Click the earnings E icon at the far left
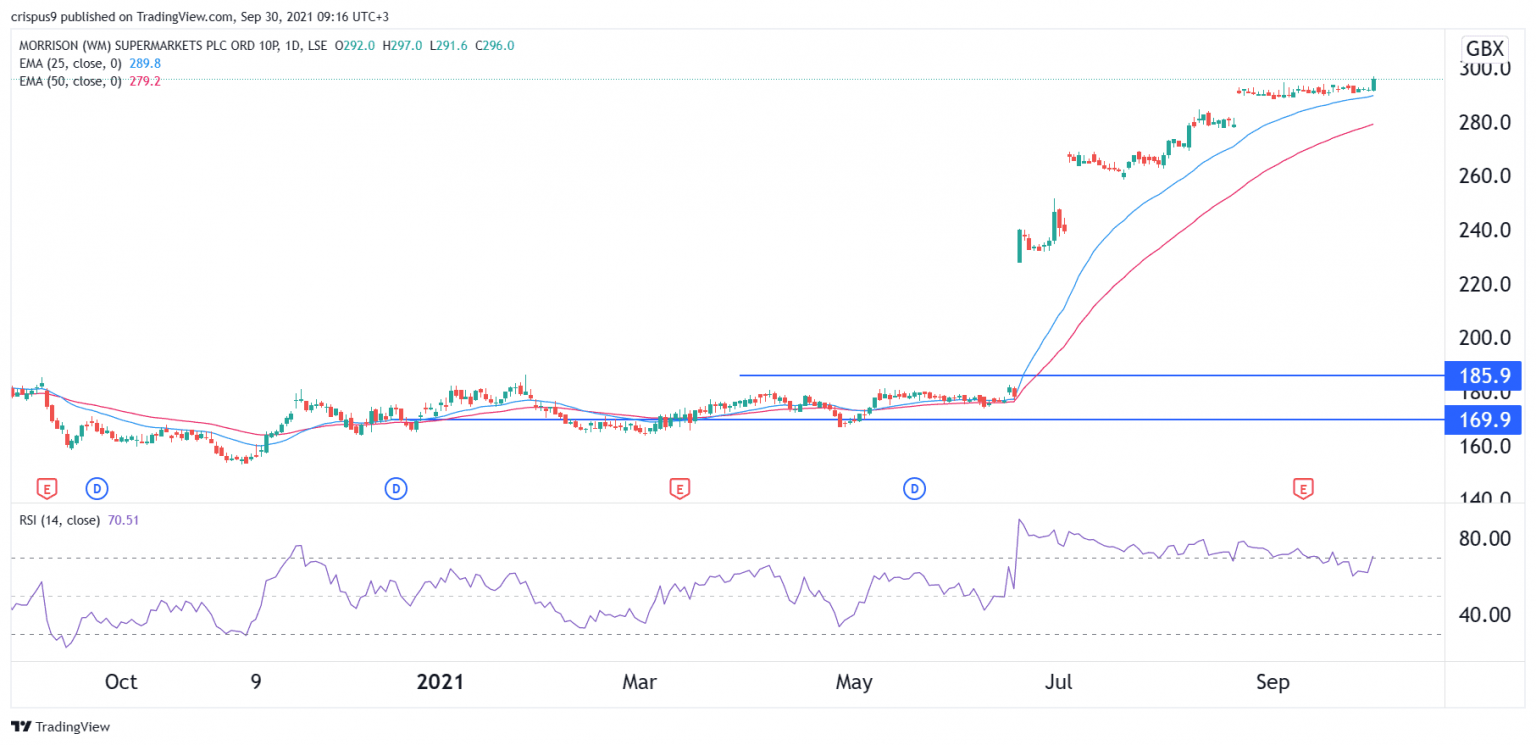 [45, 489]
